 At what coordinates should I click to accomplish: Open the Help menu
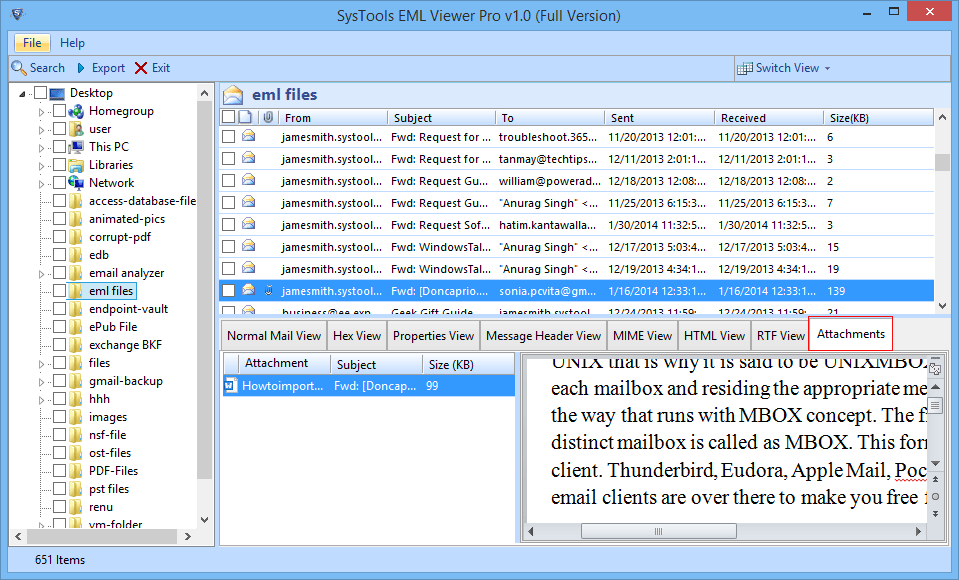[x=72, y=43]
